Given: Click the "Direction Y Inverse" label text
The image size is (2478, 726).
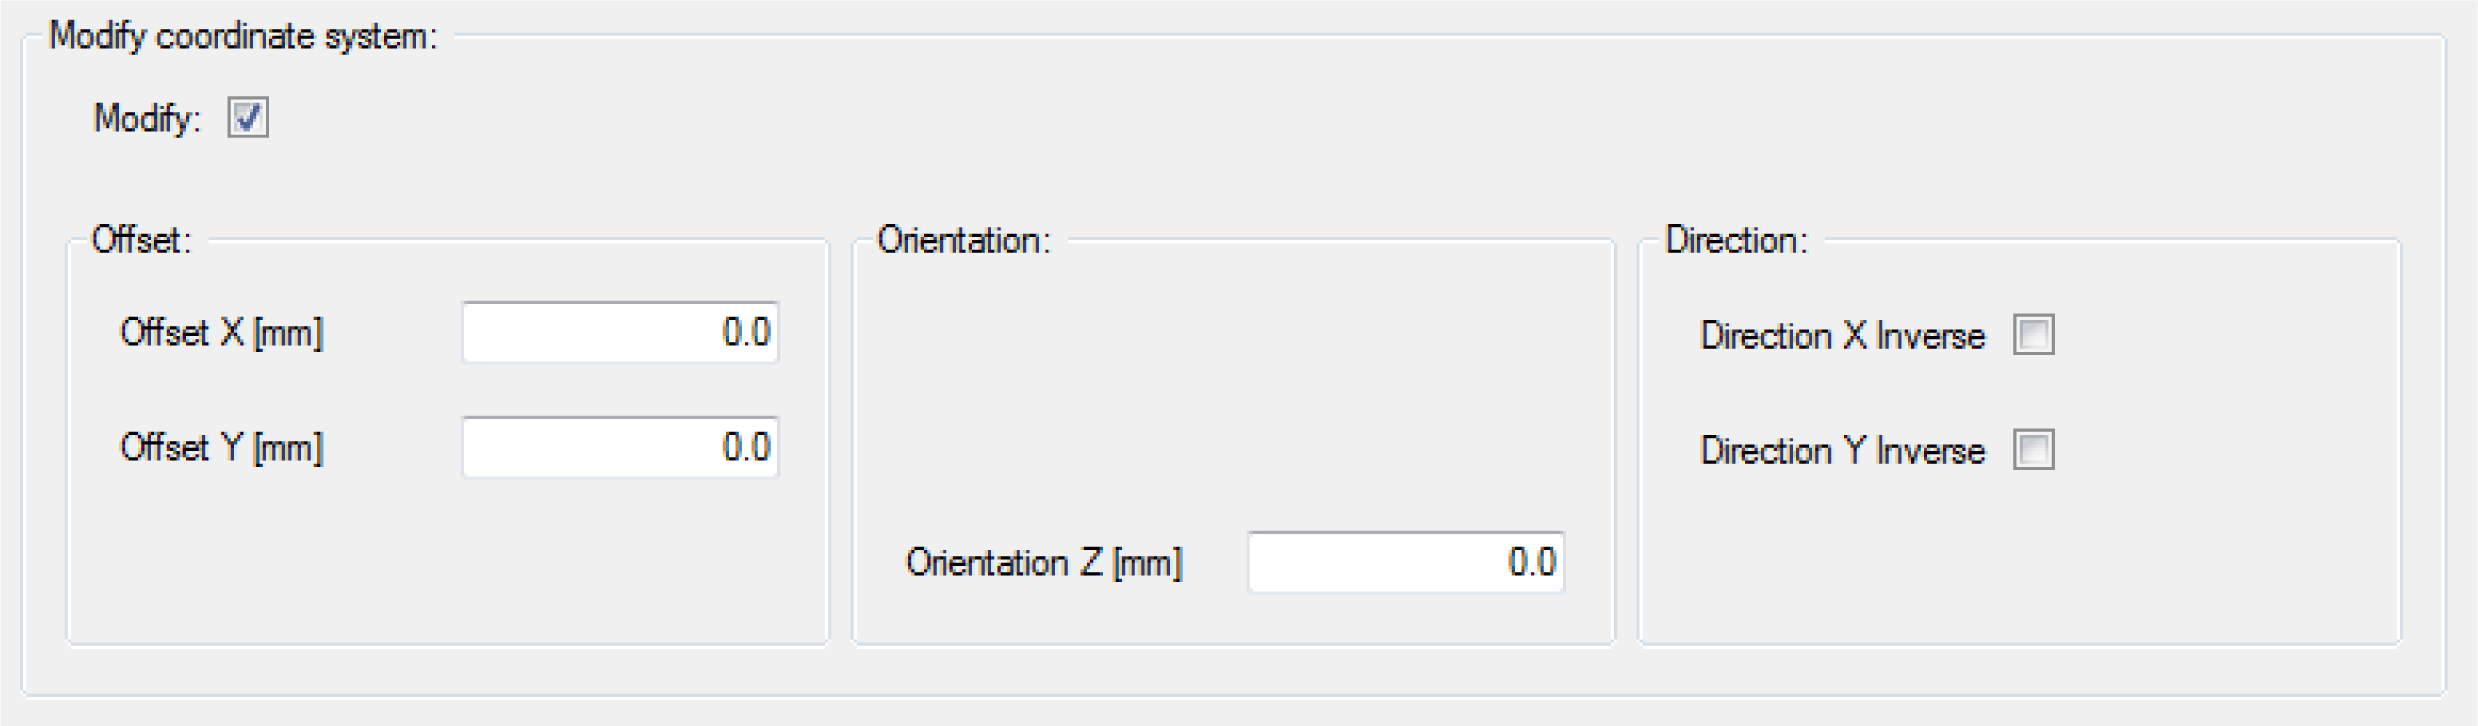Looking at the screenshot, I should coord(1842,451).
